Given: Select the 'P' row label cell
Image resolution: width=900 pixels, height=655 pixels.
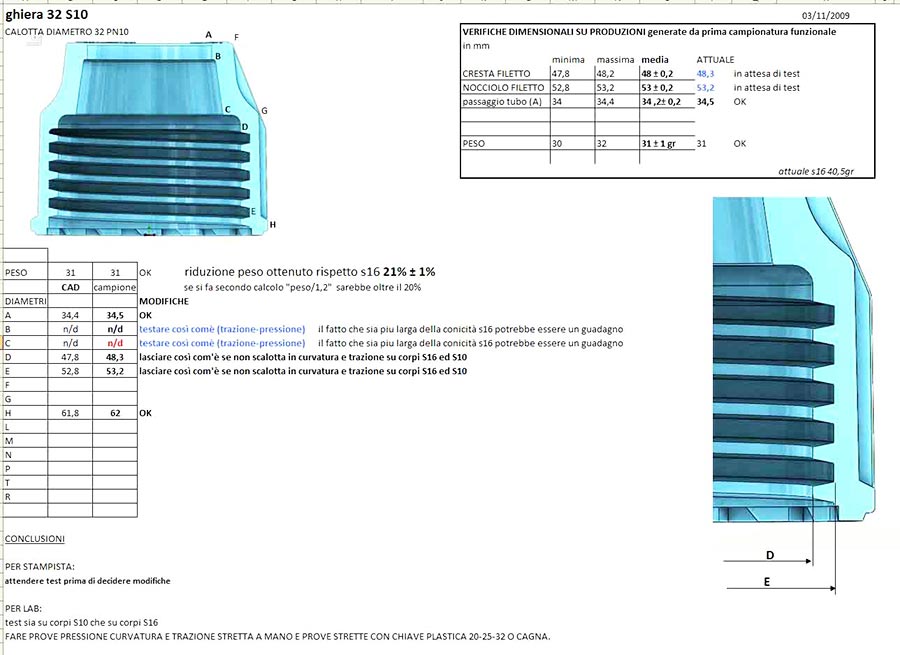Looking at the screenshot, I should [x=25, y=469].
